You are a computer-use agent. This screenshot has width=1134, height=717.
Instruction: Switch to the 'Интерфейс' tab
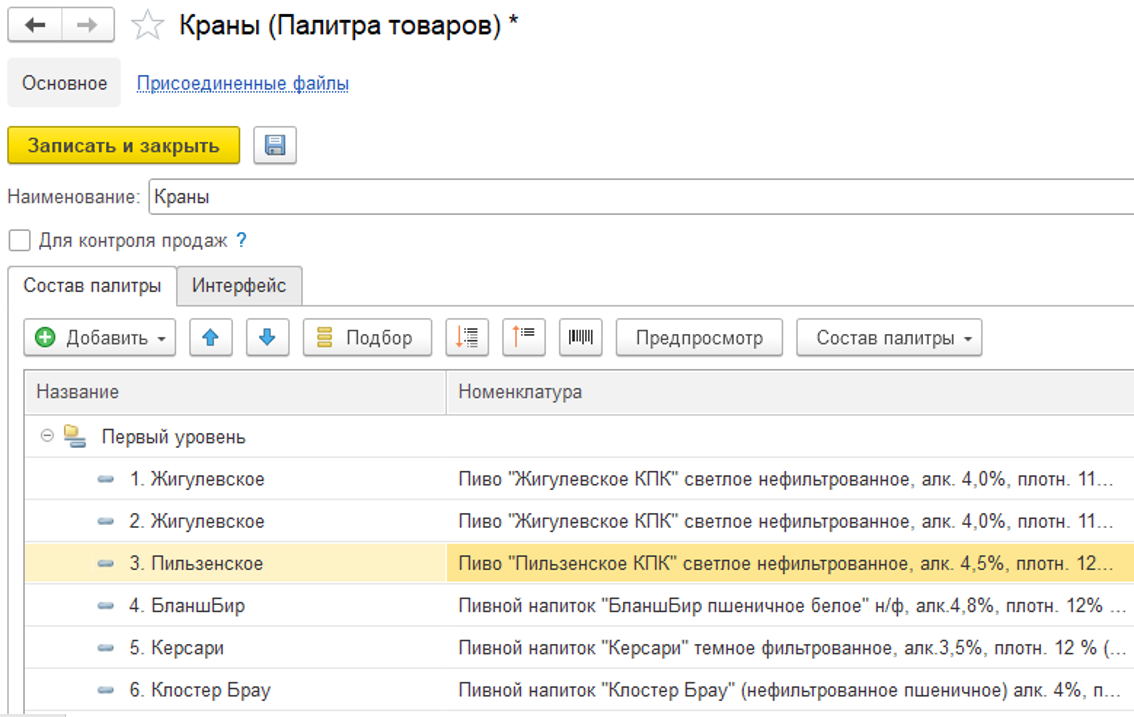[x=239, y=286]
